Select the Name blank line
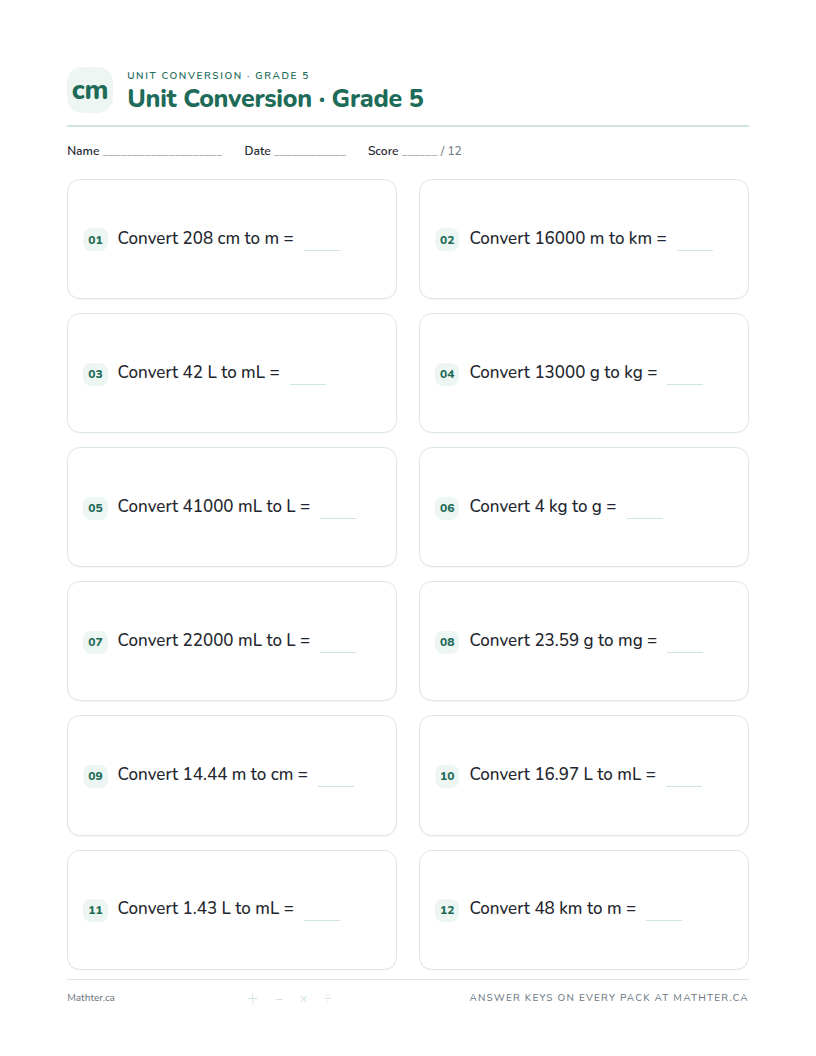The height and width of the screenshot is (1056, 816). (162, 152)
